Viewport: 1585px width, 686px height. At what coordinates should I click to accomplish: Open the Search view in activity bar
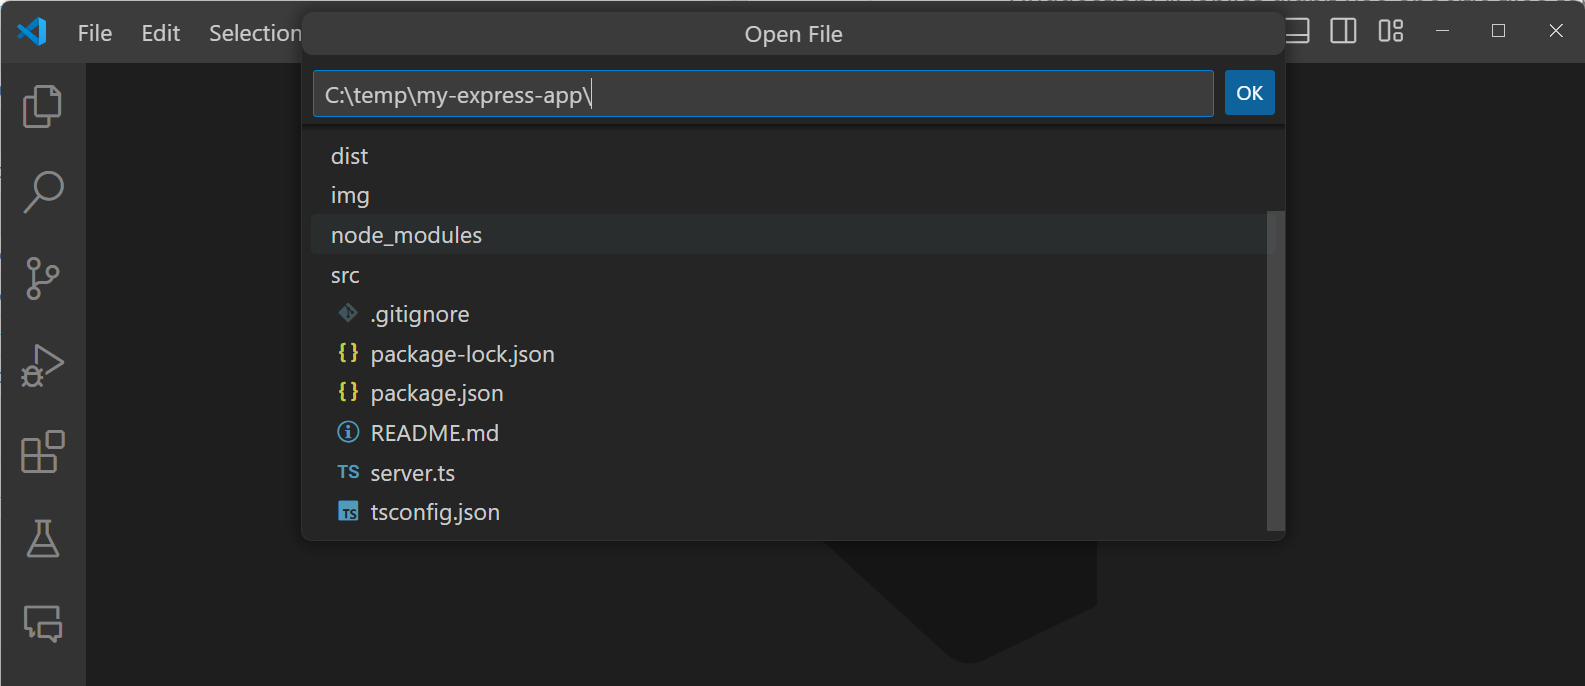(x=42, y=192)
